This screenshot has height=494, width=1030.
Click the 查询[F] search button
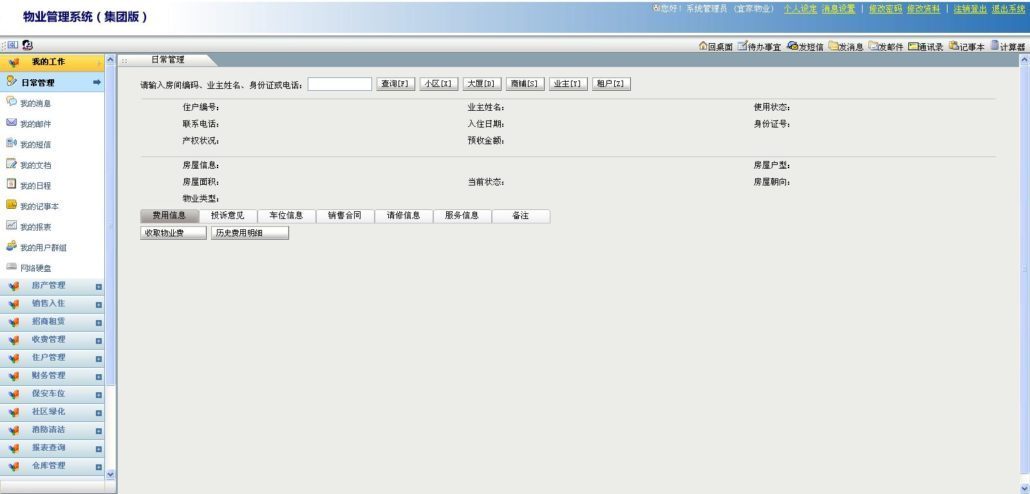395,84
